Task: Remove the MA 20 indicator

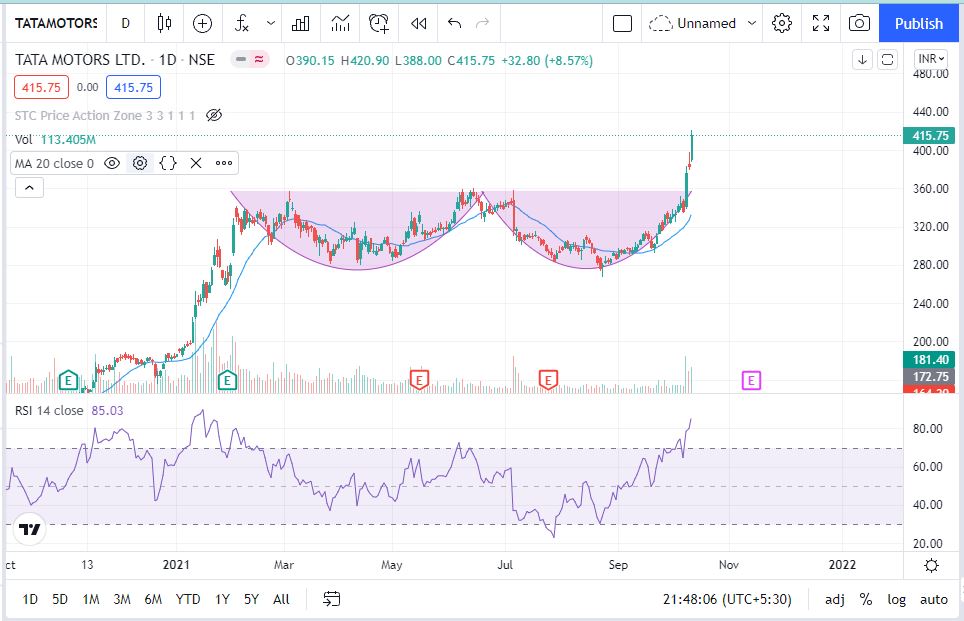Action: 196,163
